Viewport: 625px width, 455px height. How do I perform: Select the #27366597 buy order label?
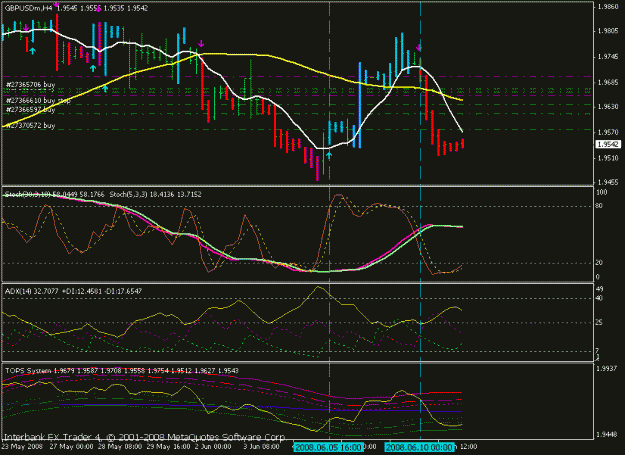pos(31,110)
